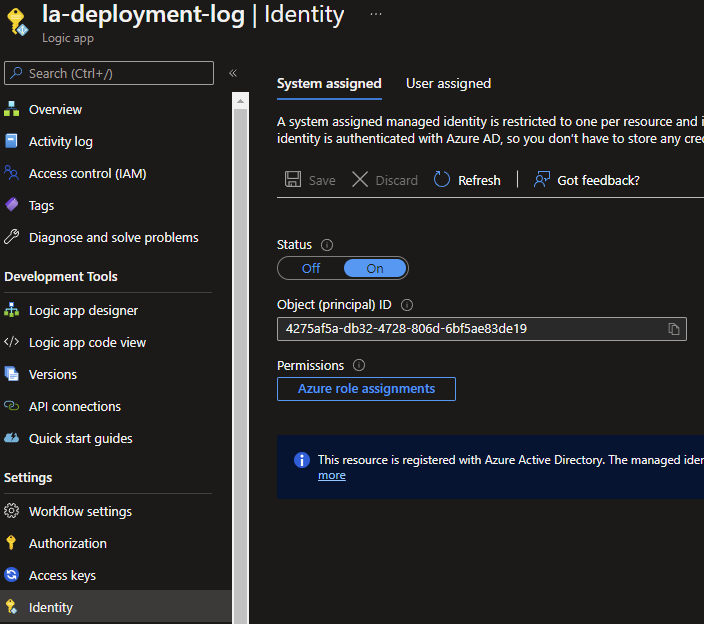Image resolution: width=704 pixels, height=624 pixels.
Task: Click the 'Development Tools' section heading
Action: [61, 276]
